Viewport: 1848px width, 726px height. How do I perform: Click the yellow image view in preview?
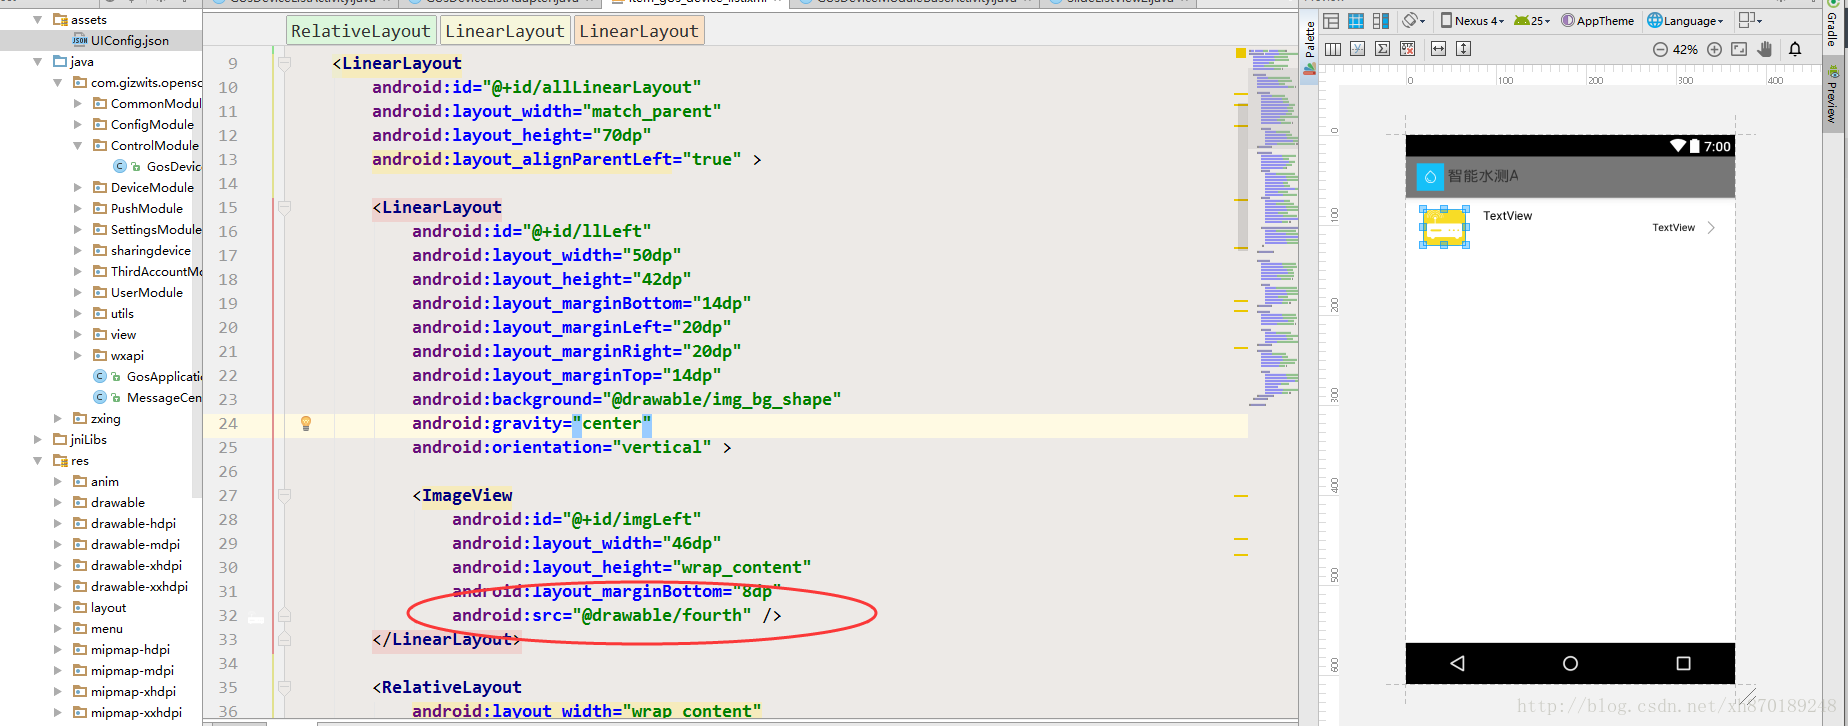(1444, 227)
